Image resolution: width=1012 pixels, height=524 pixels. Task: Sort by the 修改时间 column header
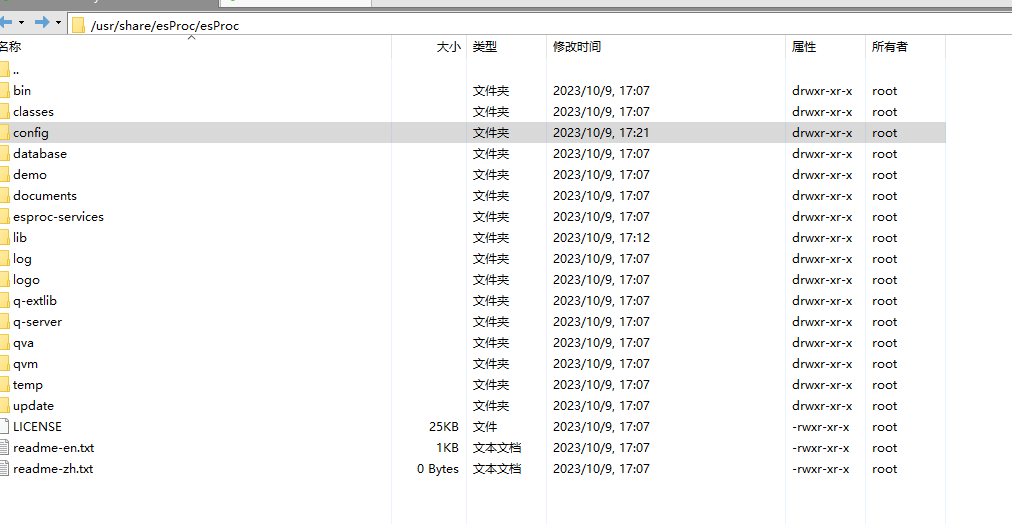tap(577, 46)
